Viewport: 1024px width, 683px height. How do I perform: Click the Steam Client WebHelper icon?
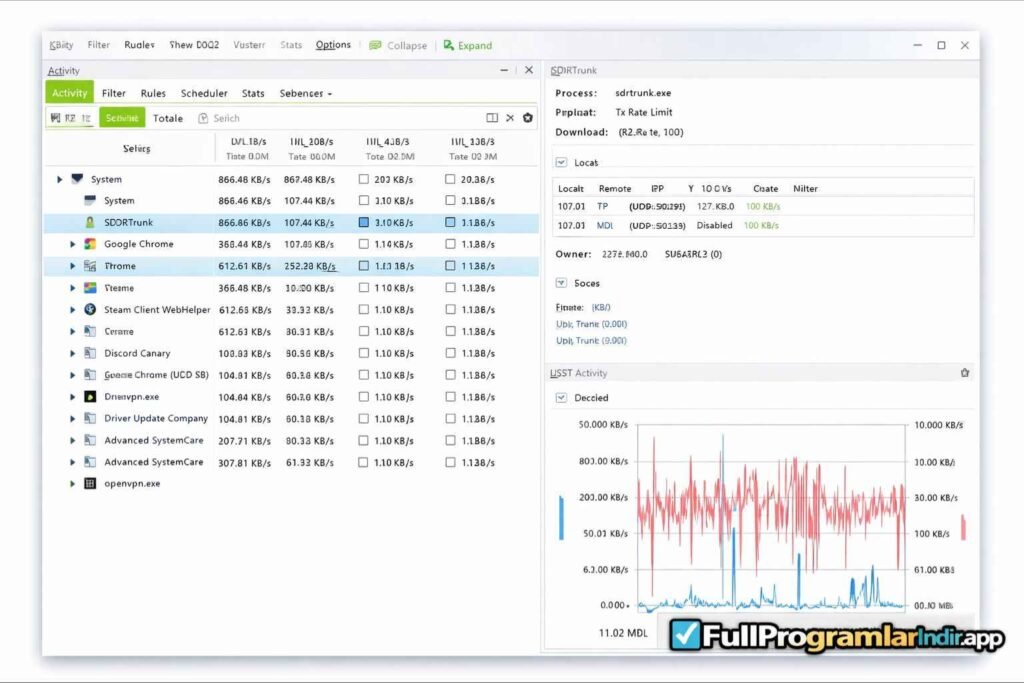90,310
